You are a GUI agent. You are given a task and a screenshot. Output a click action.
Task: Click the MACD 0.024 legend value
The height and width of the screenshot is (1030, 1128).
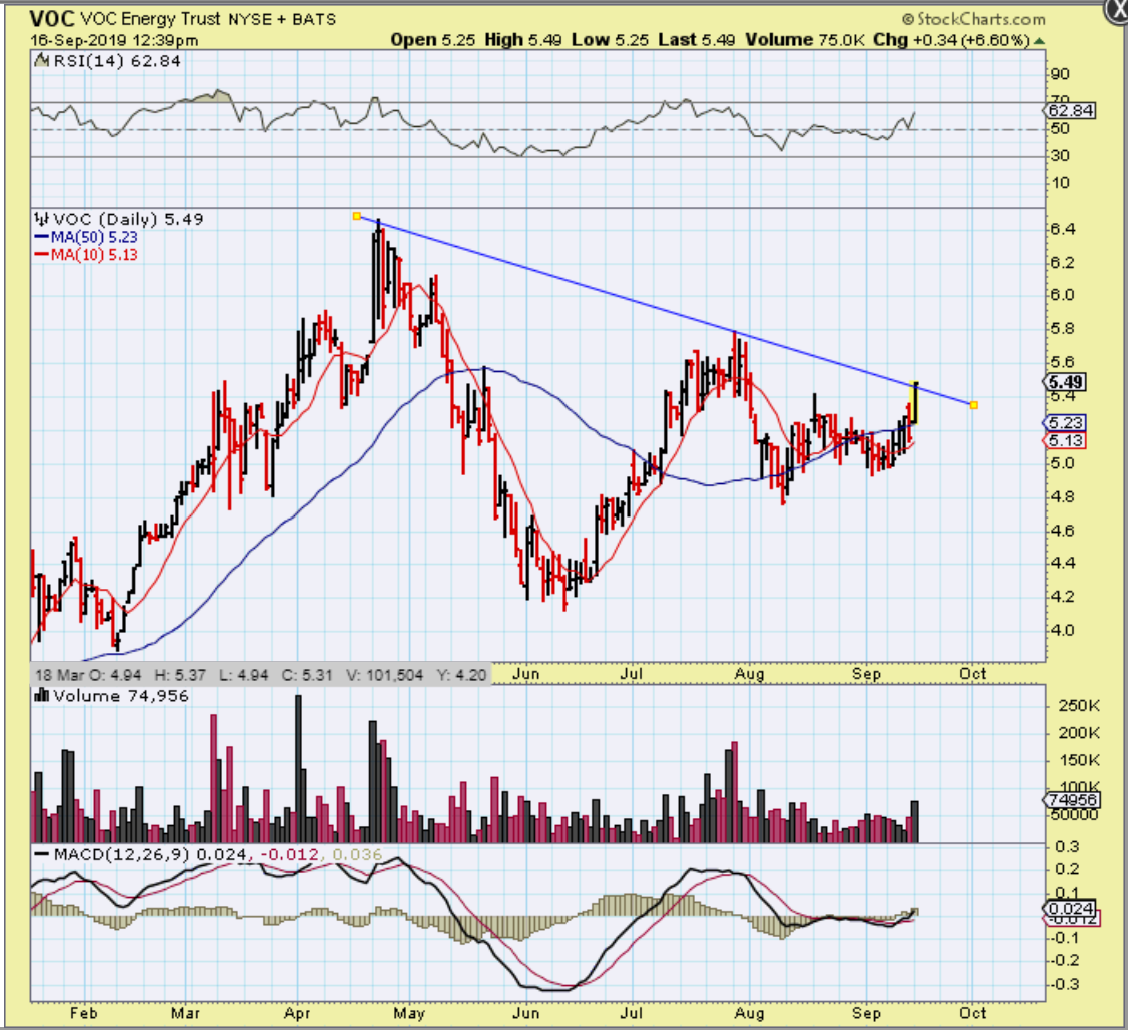pos(222,854)
